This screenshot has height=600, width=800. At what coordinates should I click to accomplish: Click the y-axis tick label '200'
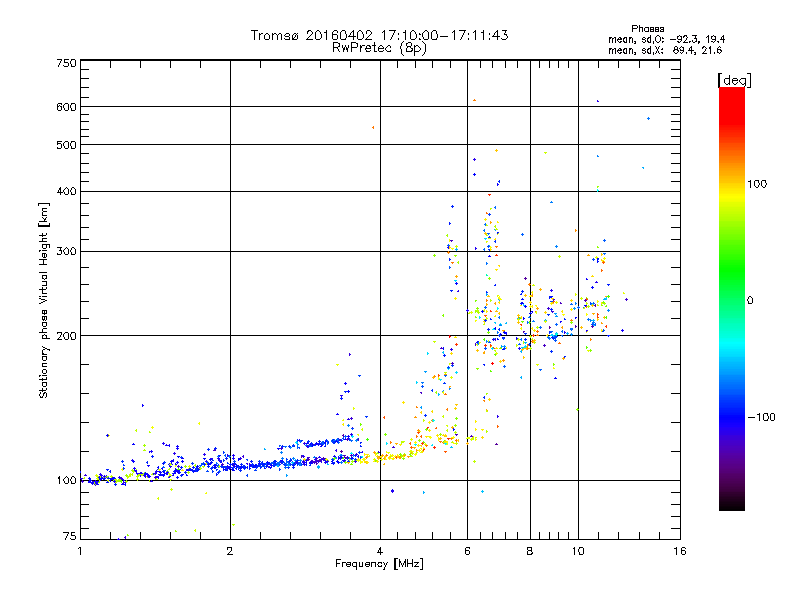(x=66, y=336)
